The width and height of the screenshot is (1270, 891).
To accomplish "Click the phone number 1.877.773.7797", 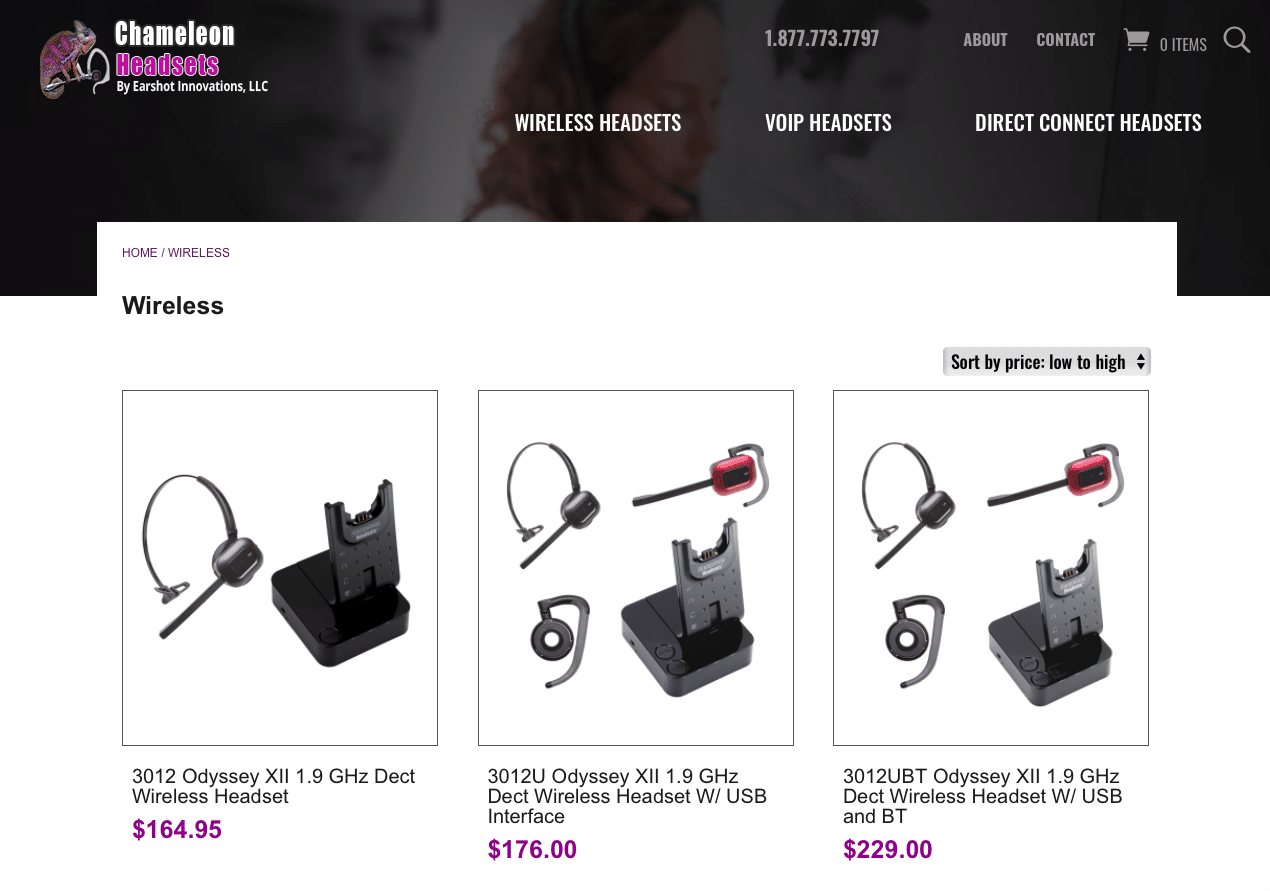I will click(x=822, y=38).
